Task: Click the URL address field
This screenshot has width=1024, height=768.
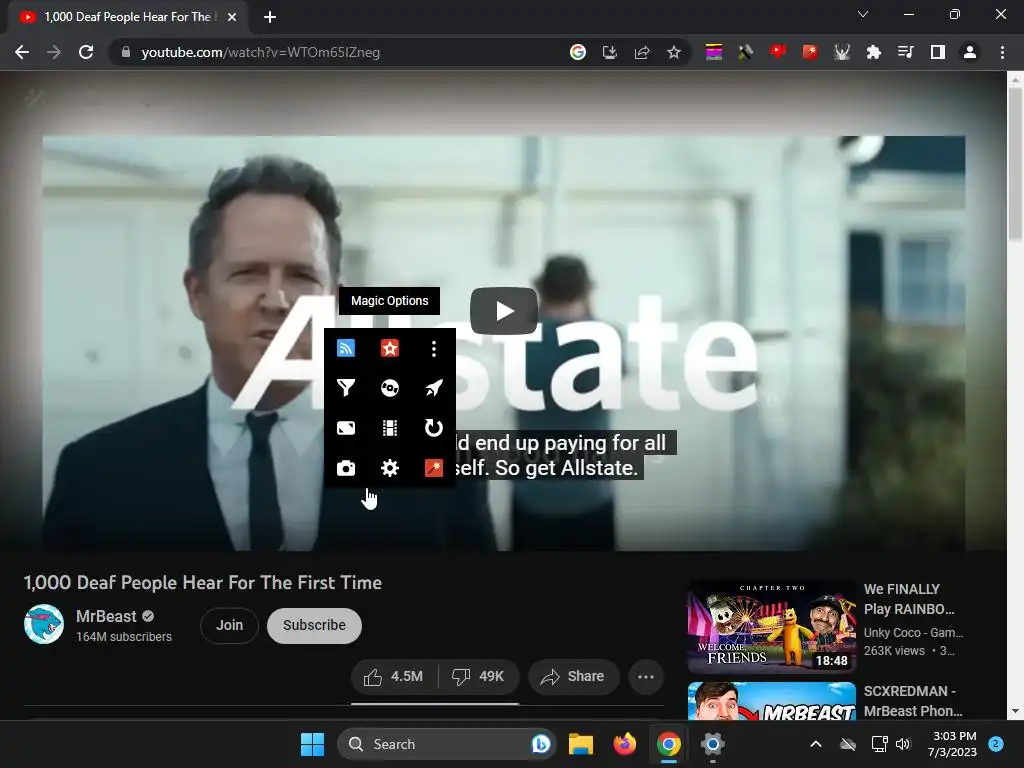Action: click(261, 52)
